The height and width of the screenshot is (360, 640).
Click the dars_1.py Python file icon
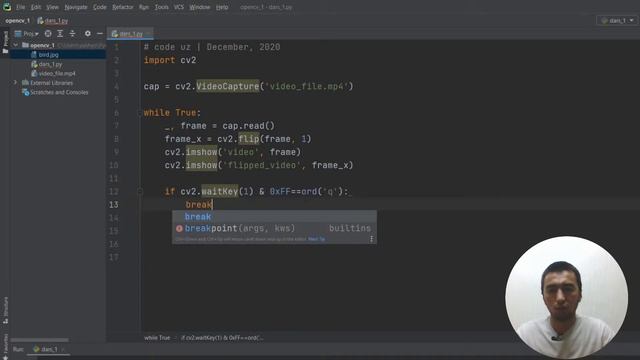pyautogui.click(x=34, y=64)
